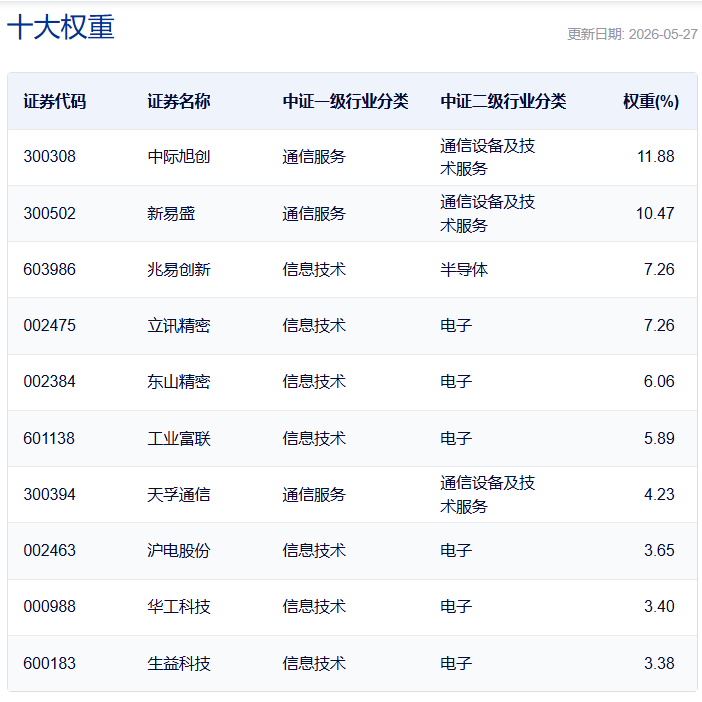Click the weight value 4.23
Image resolution: width=702 pixels, height=702 pixels.
[x=659, y=495]
